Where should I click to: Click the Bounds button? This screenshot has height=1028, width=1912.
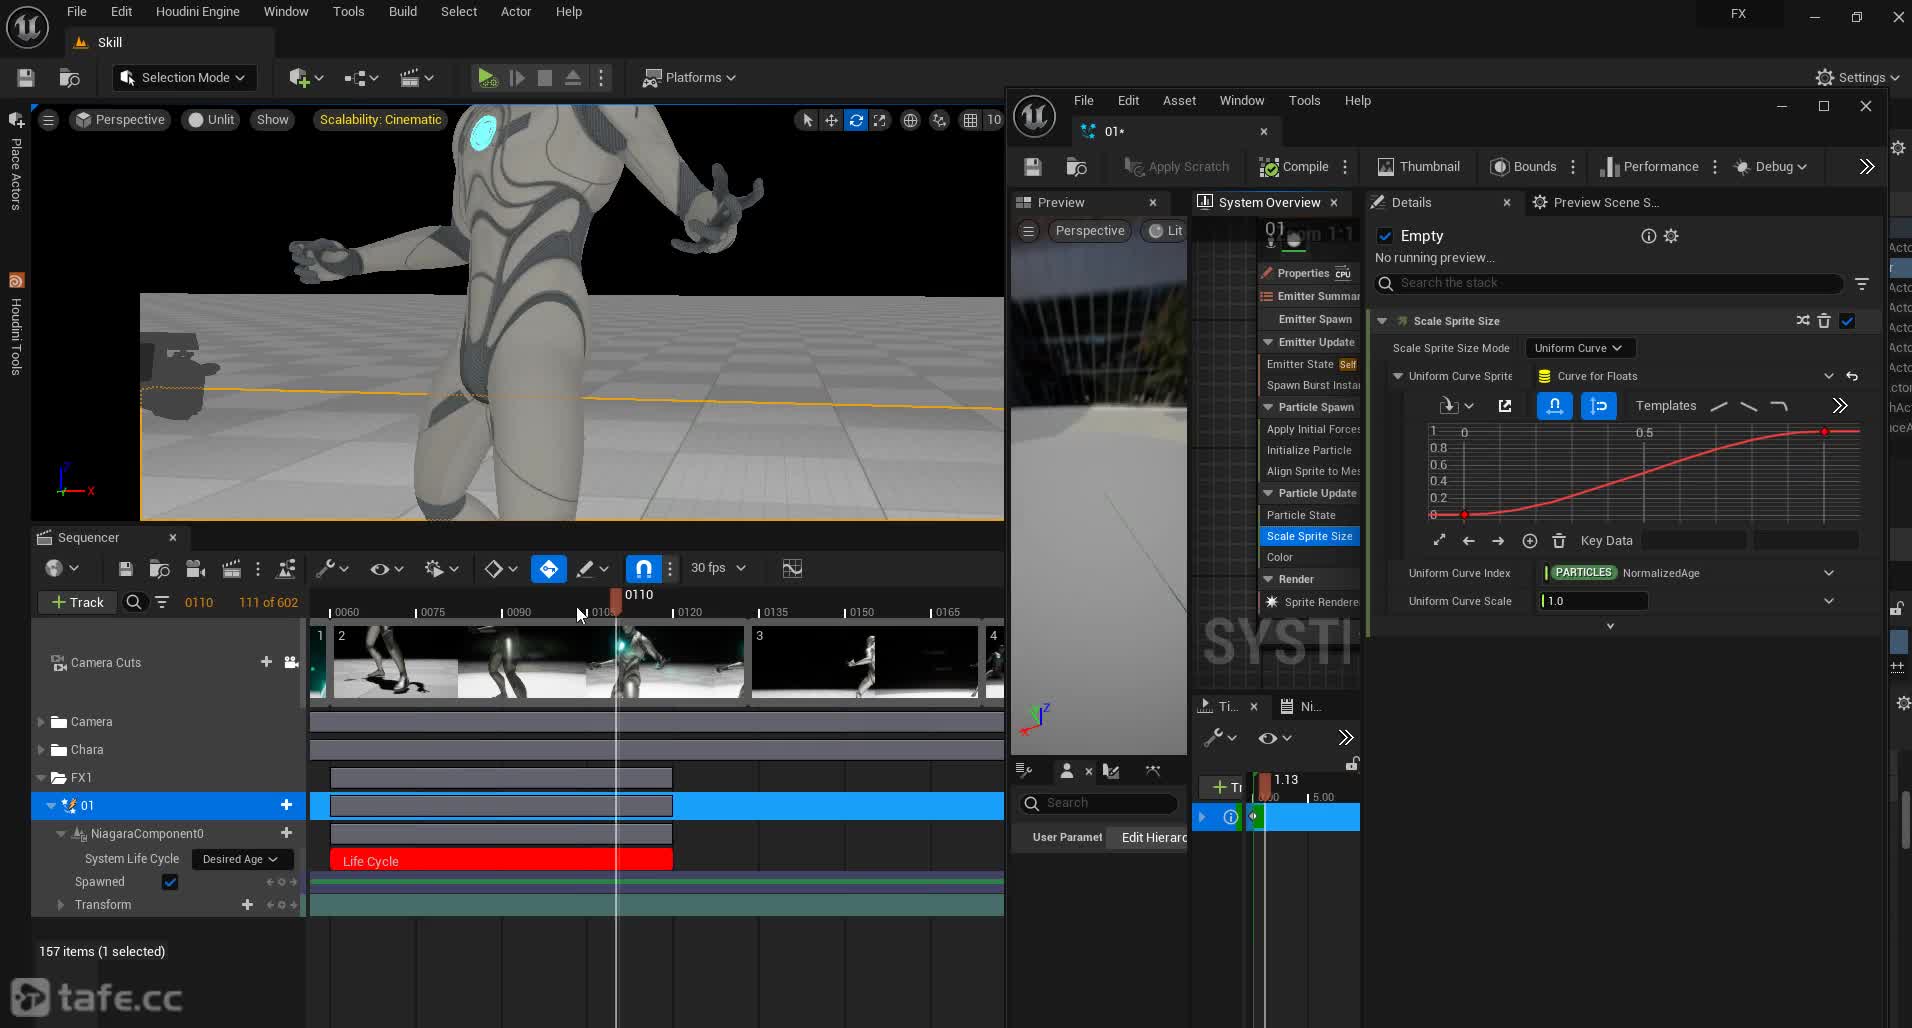pyautogui.click(x=1523, y=167)
